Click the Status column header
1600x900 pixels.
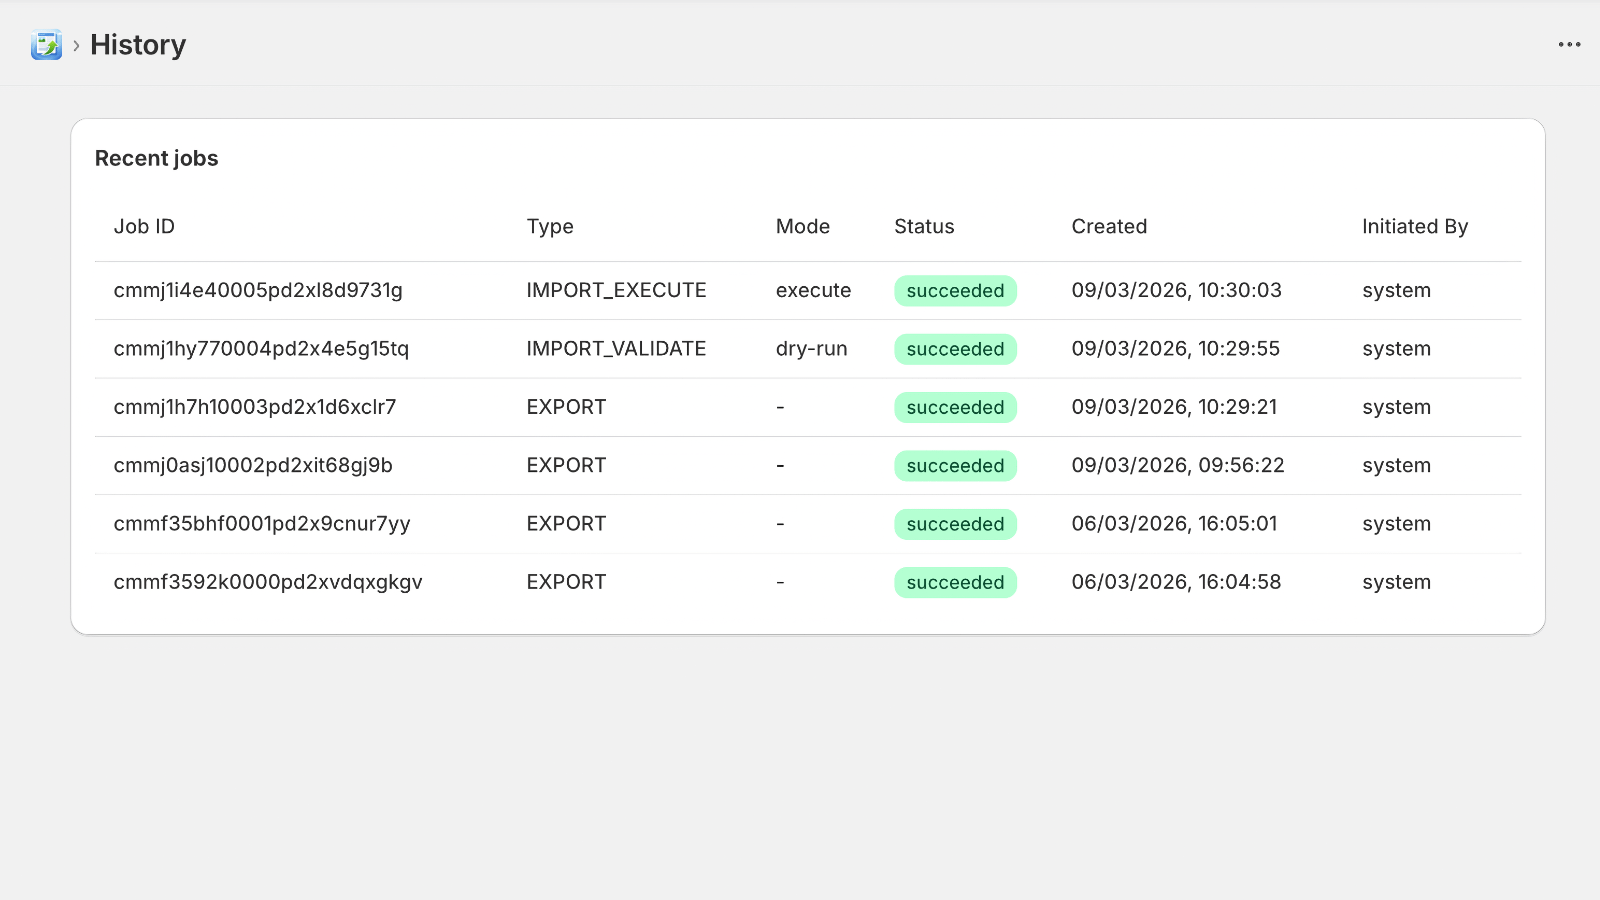tap(924, 227)
